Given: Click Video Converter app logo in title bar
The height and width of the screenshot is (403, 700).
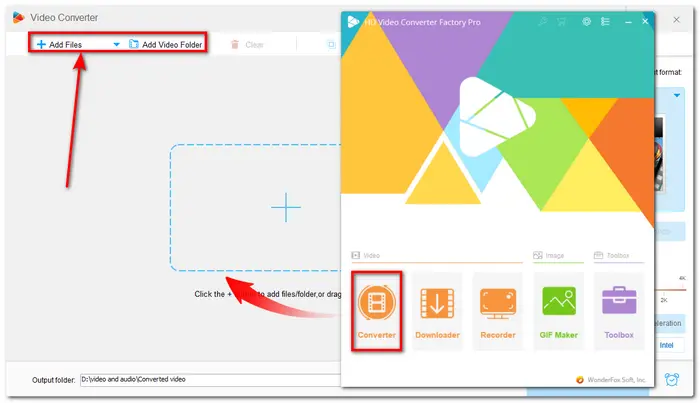Looking at the screenshot, I should 18,17.
